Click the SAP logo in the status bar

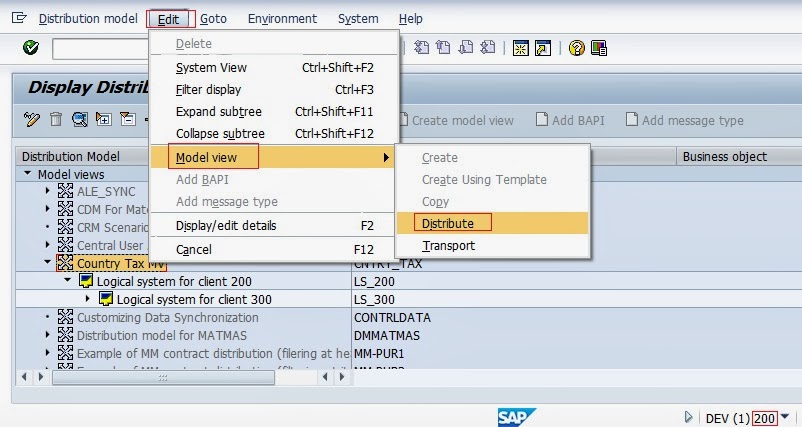(517, 417)
